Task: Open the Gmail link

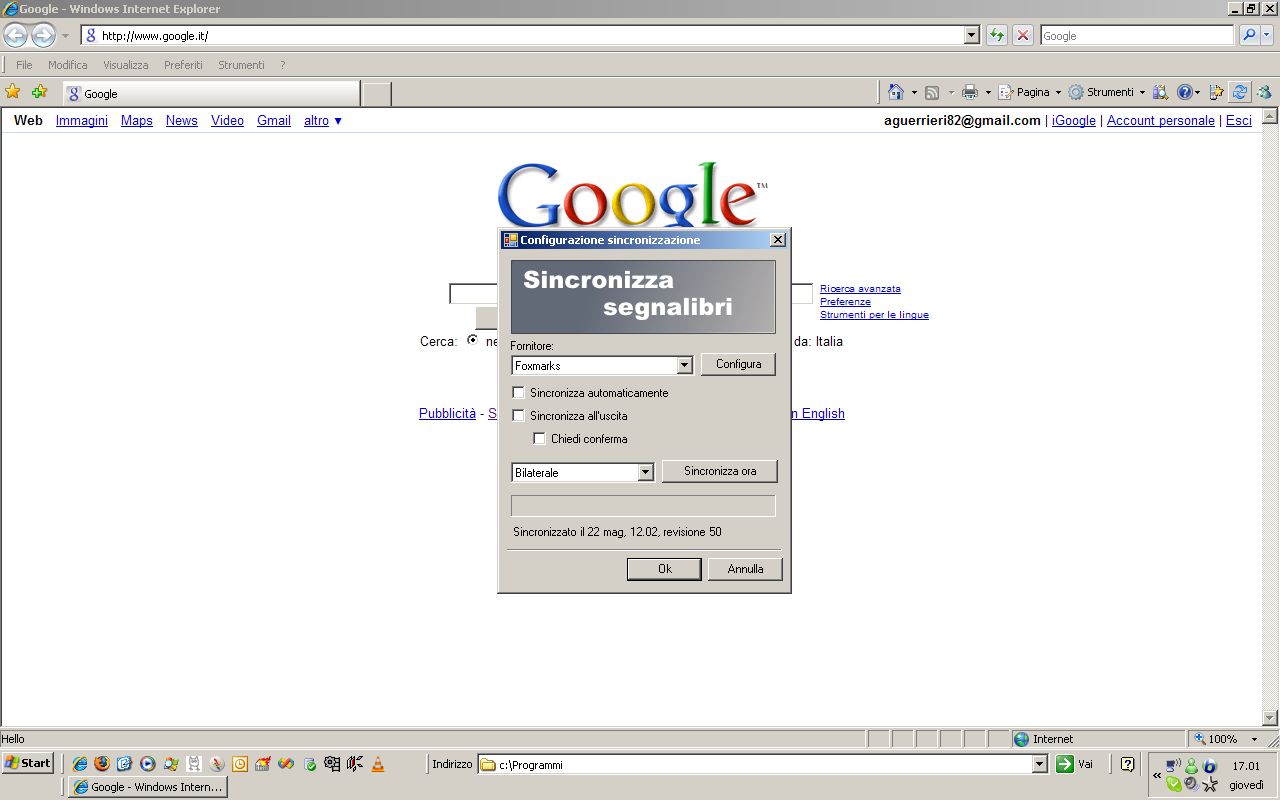Action: (x=274, y=120)
